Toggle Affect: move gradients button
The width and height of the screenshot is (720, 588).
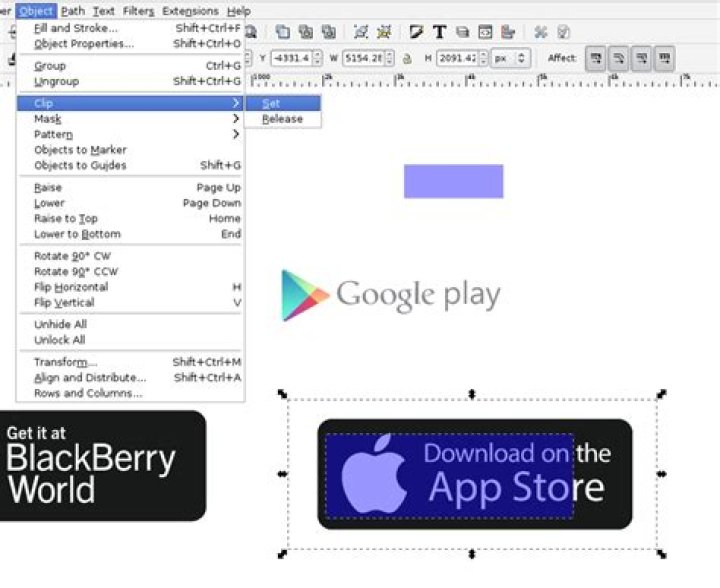click(641, 58)
